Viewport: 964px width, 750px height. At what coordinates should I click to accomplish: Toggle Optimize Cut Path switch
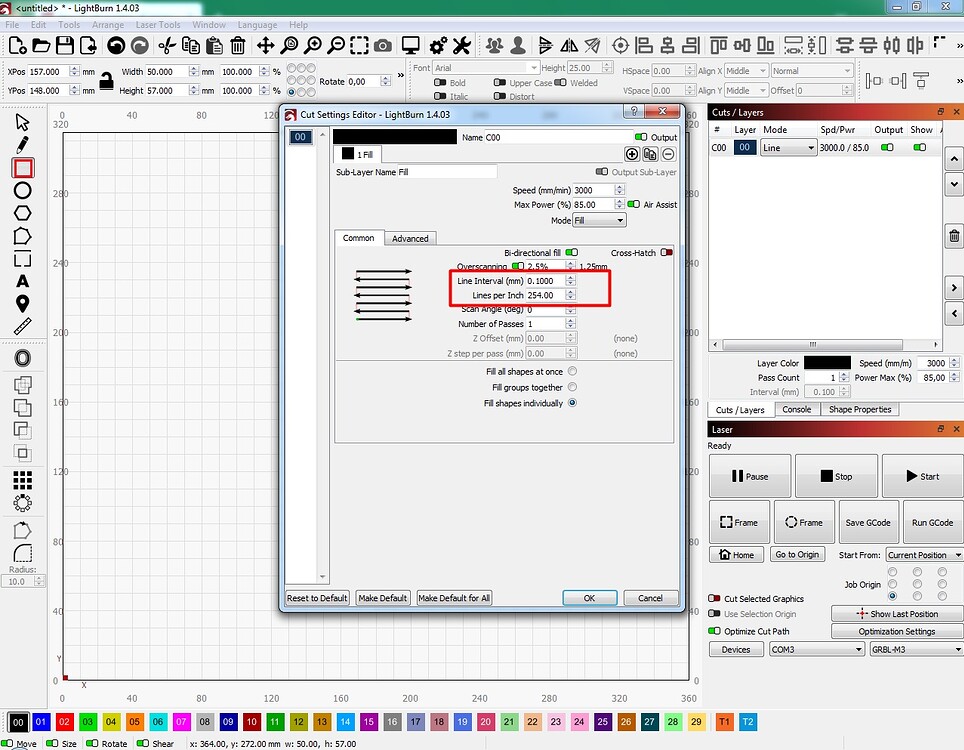point(714,631)
